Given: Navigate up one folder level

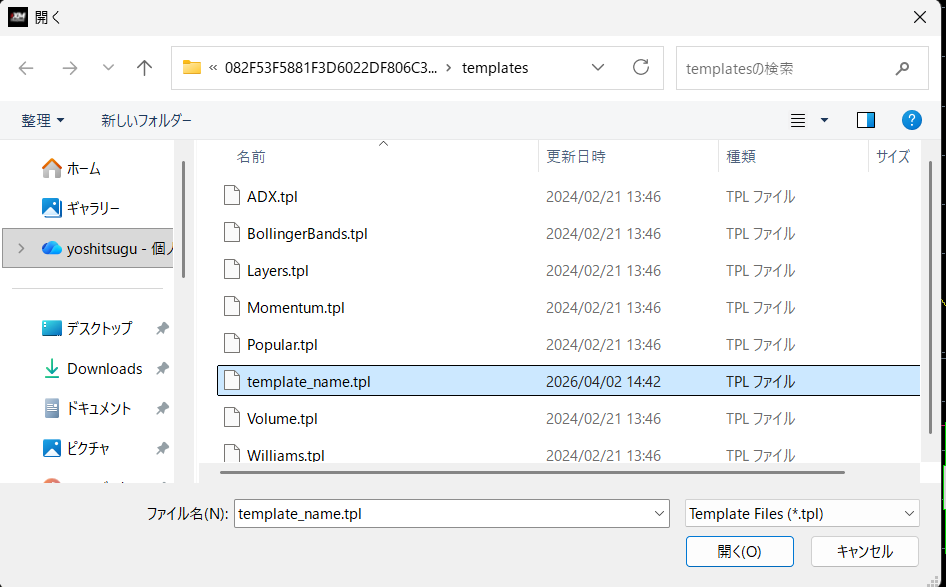Looking at the screenshot, I should (143, 67).
